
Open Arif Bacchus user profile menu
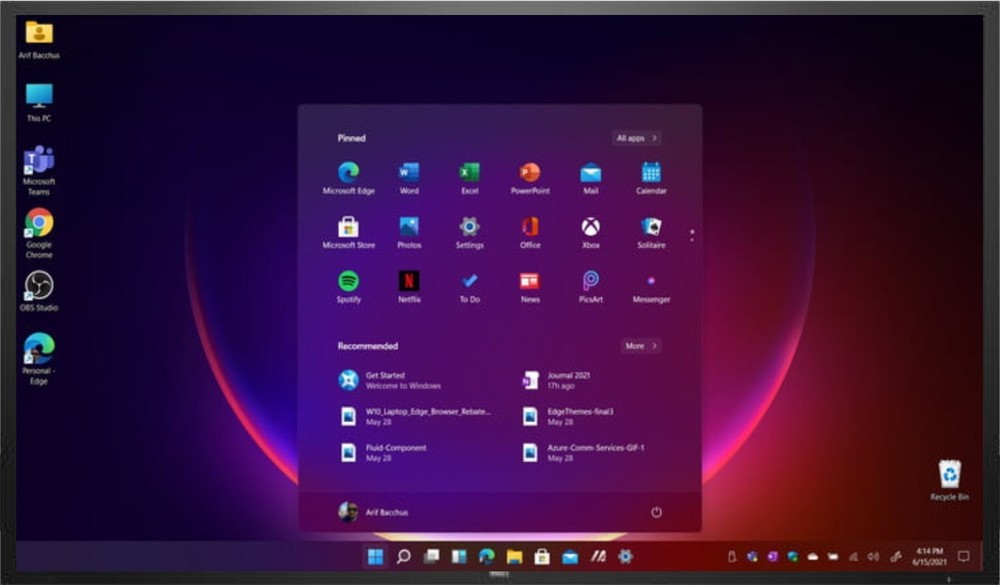[373, 512]
